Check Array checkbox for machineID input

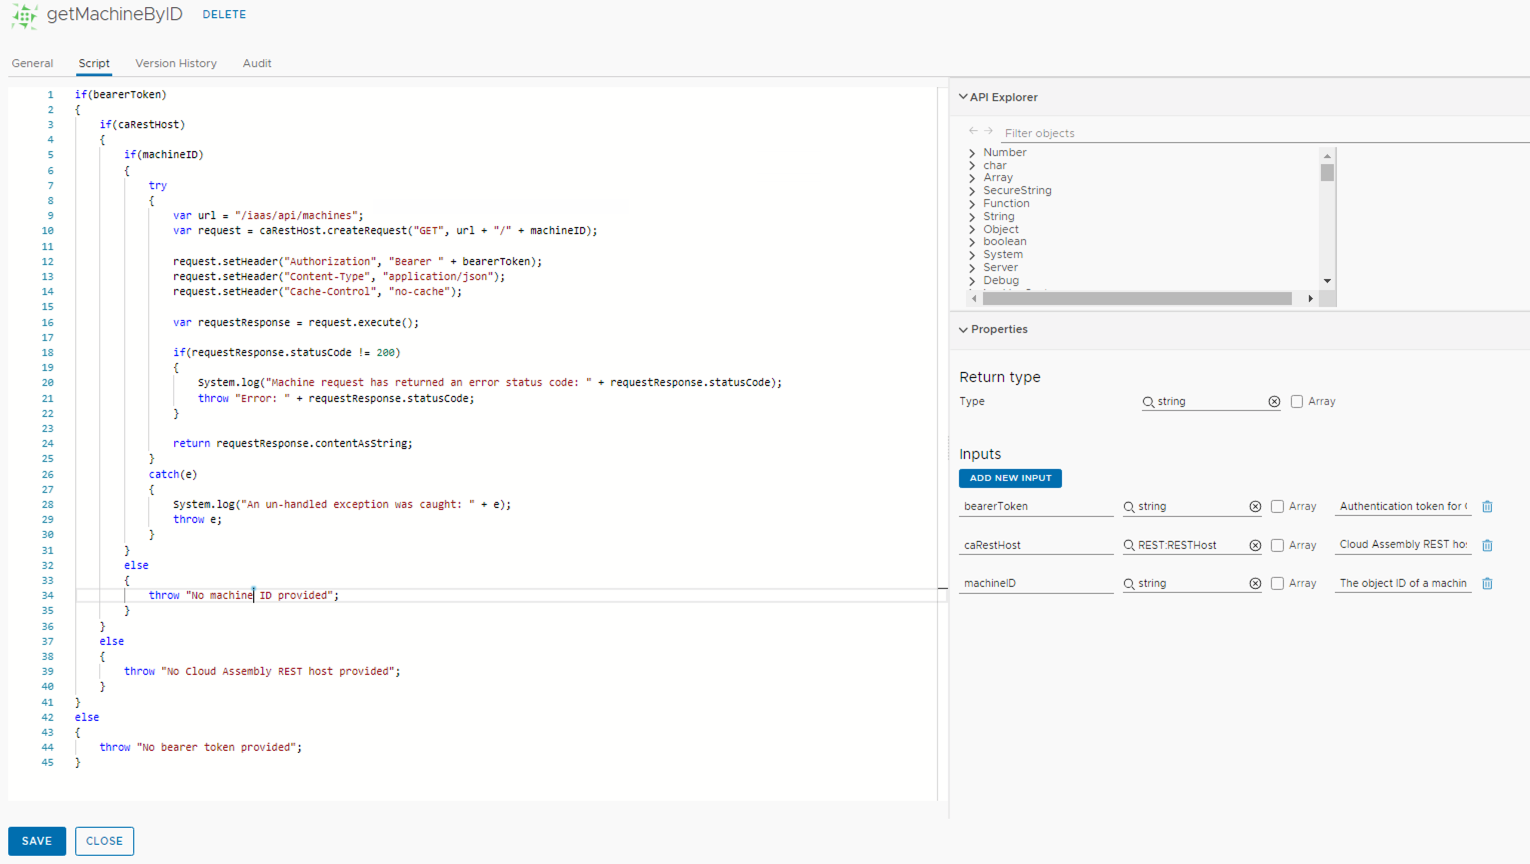point(1277,584)
